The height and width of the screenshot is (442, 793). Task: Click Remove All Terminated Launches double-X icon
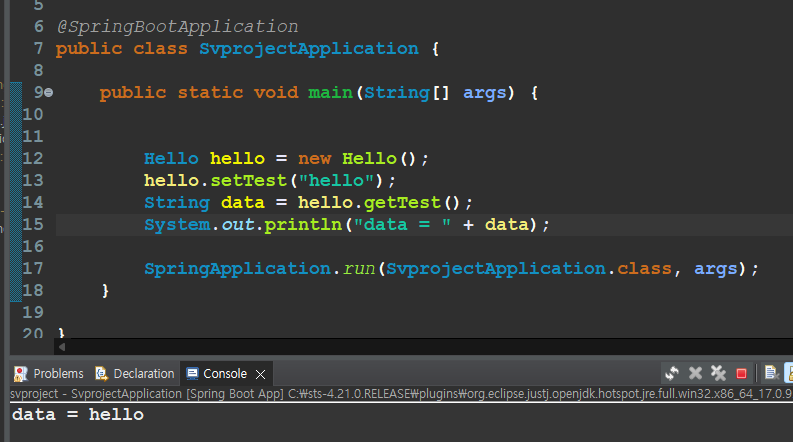click(x=718, y=374)
